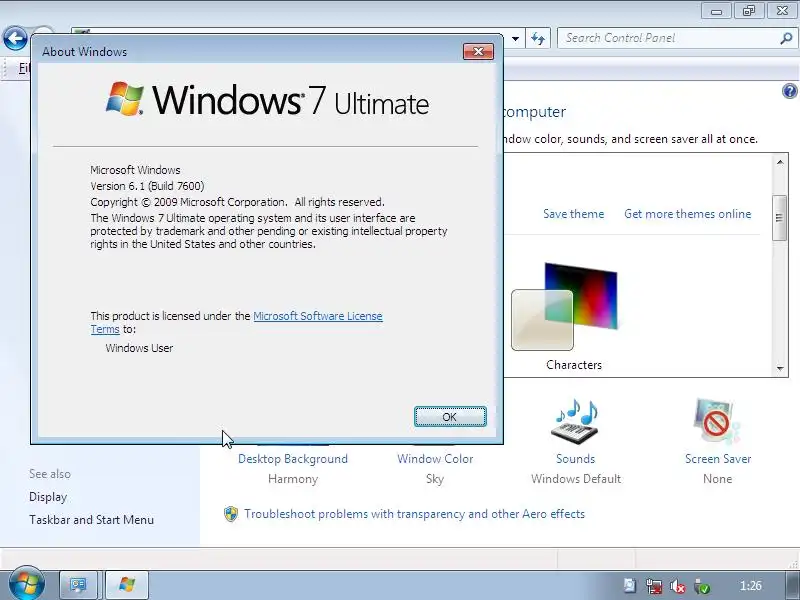This screenshot has width=800, height=600.
Task: Click the search magnifier icon
Action: (x=786, y=38)
